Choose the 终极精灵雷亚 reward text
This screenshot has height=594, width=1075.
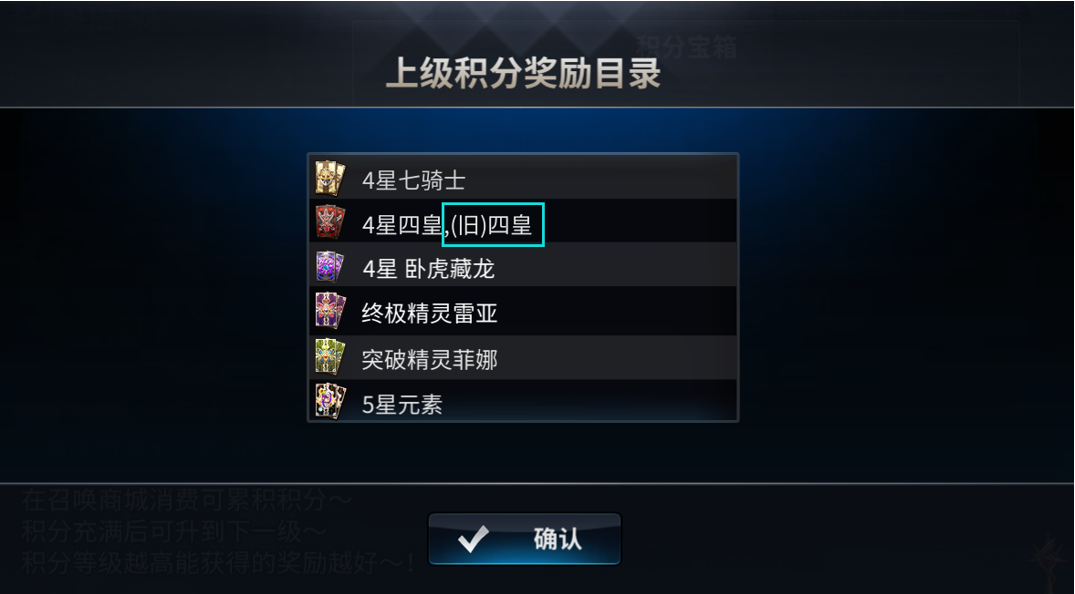point(429,313)
